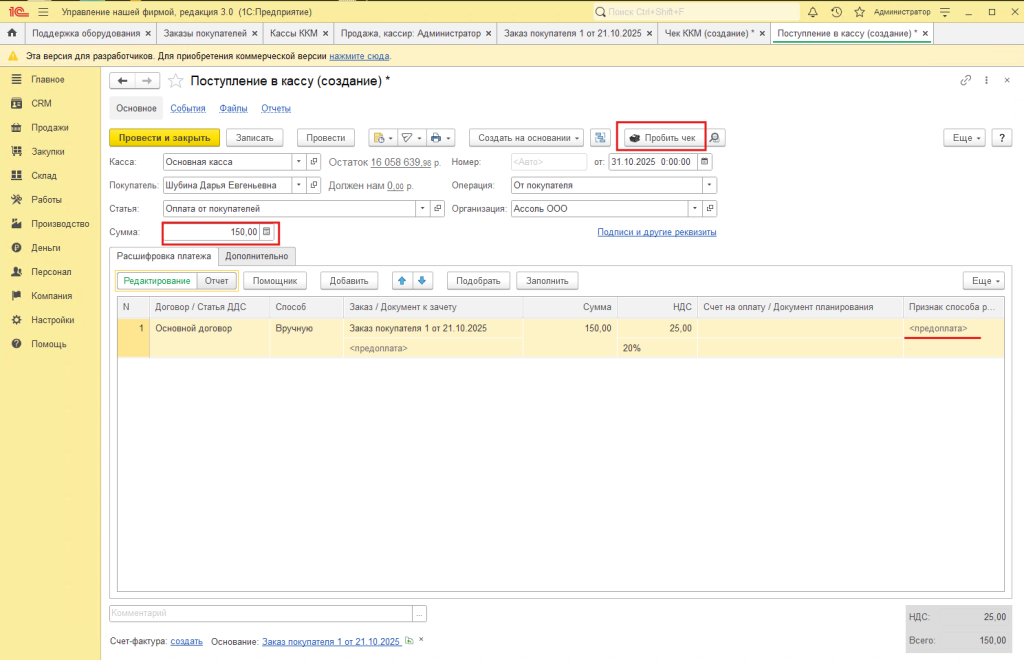Open Продажи in the left sidebar

(49, 128)
